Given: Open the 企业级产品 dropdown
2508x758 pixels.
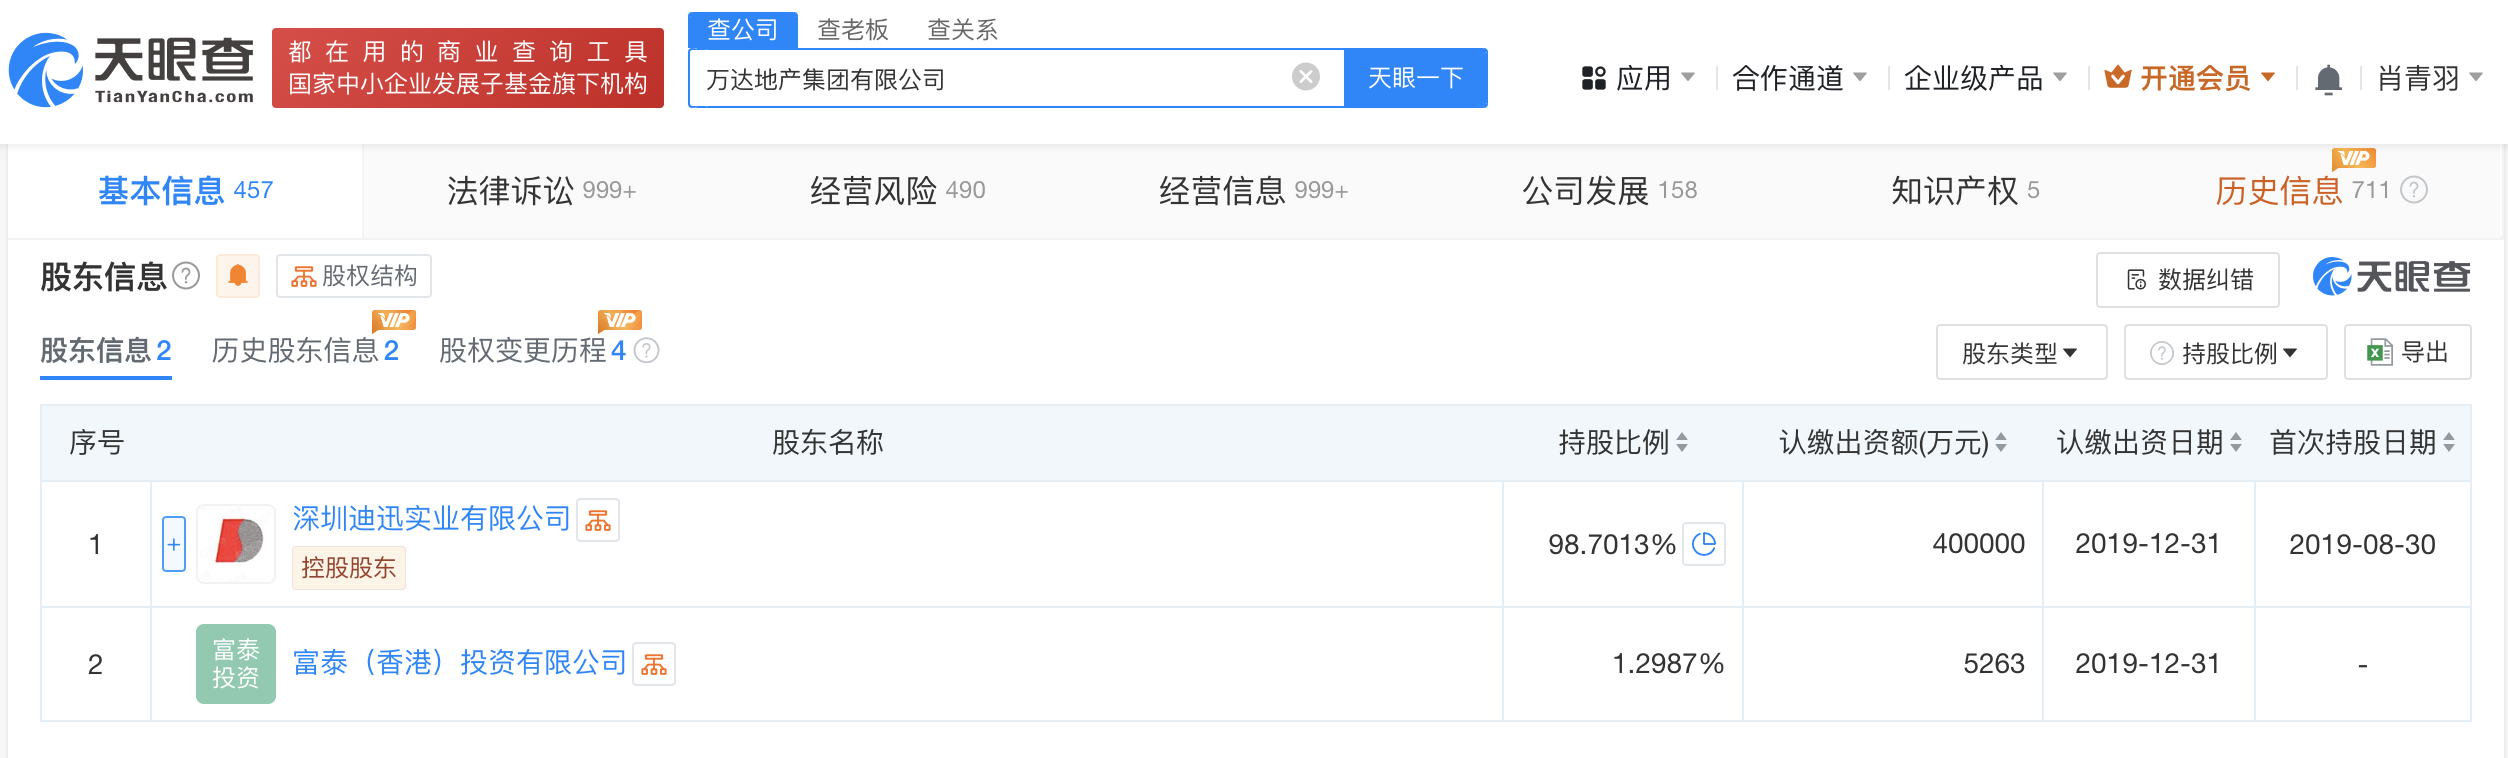Looking at the screenshot, I should coord(1985,78).
